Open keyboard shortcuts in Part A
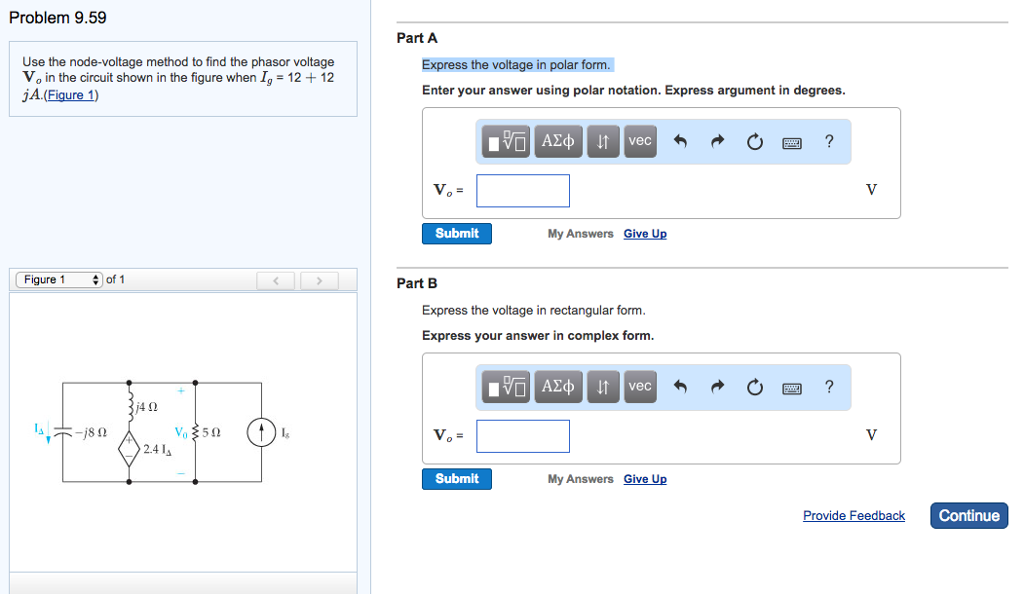 pyautogui.click(x=791, y=142)
